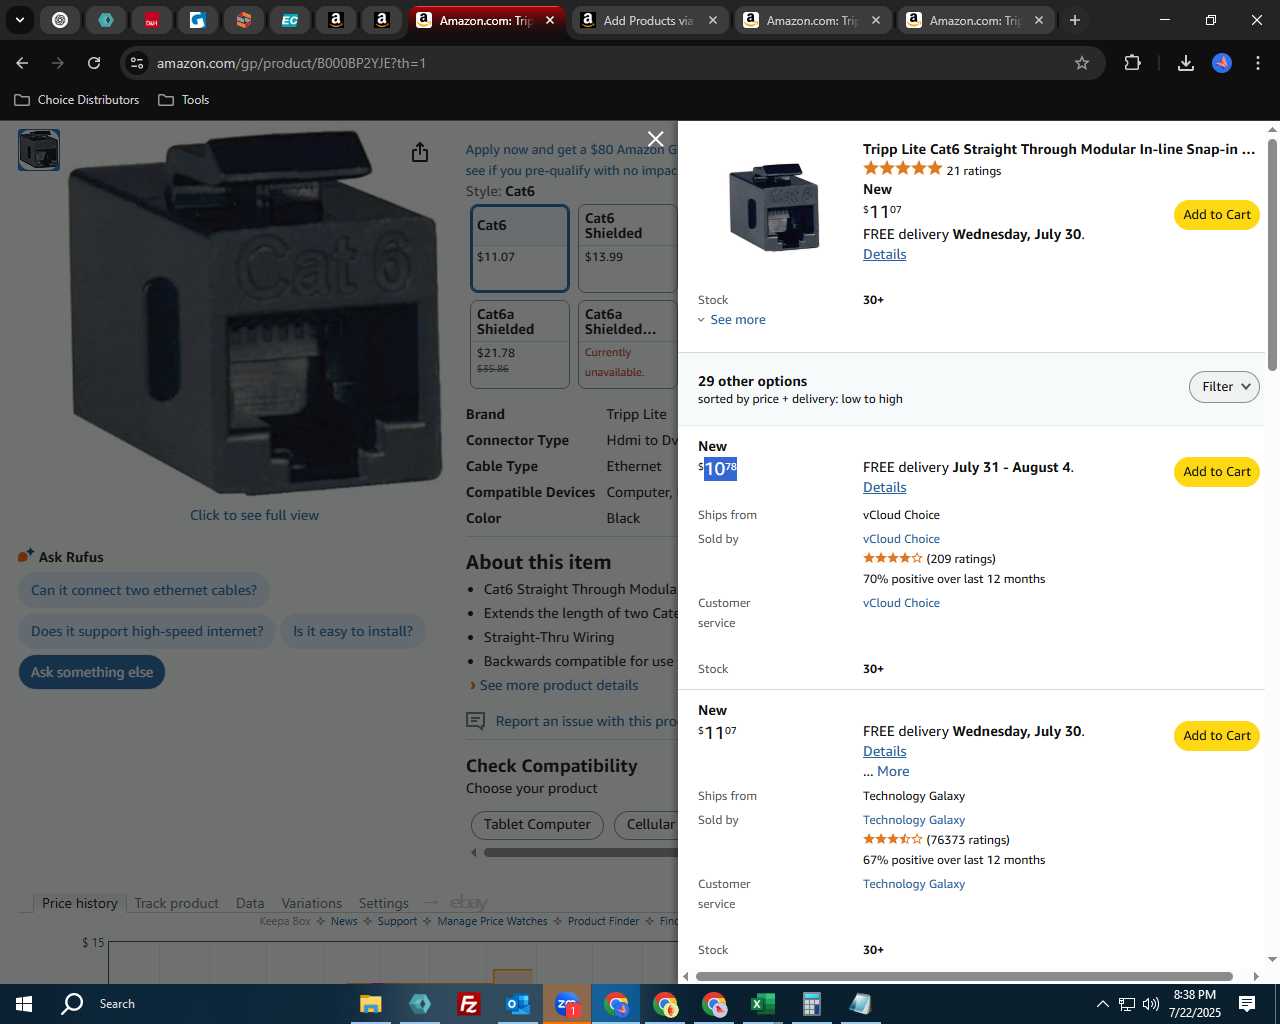Report an issue with this product

point(586,721)
